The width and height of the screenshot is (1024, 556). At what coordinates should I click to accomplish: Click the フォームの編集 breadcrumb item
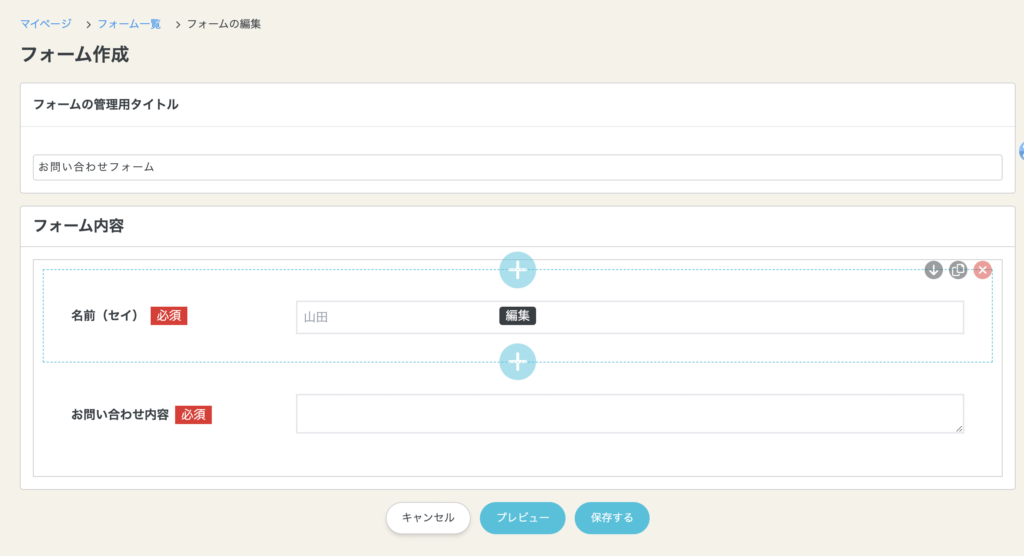click(x=224, y=23)
